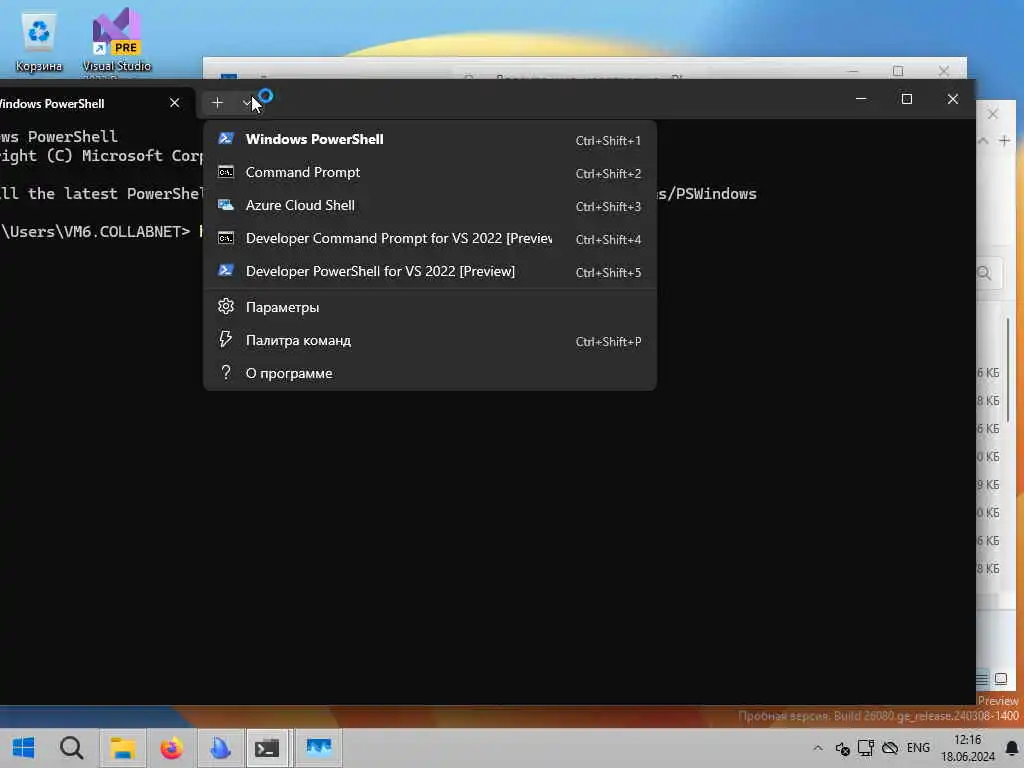The width and height of the screenshot is (1024, 768).
Task: Open File Explorer from taskbar
Action: pyautogui.click(x=122, y=748)
